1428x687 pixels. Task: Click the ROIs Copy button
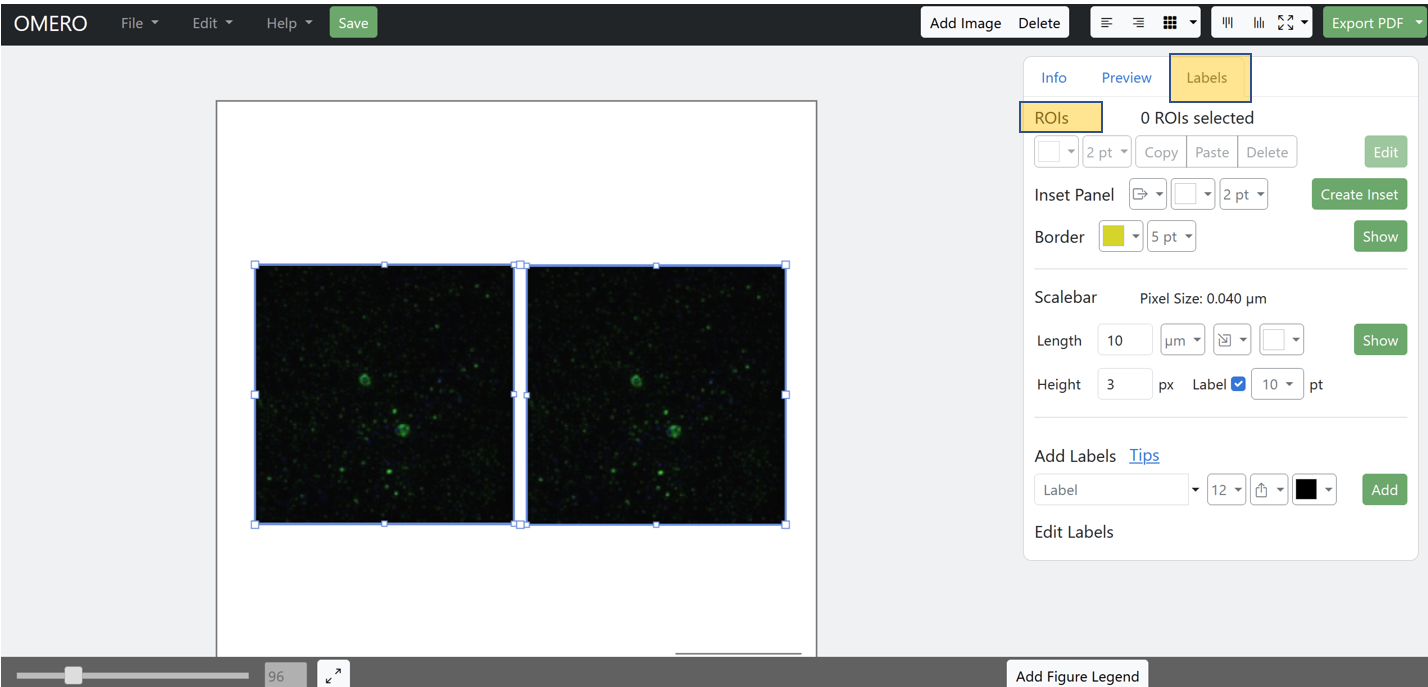click(1161, 152)
